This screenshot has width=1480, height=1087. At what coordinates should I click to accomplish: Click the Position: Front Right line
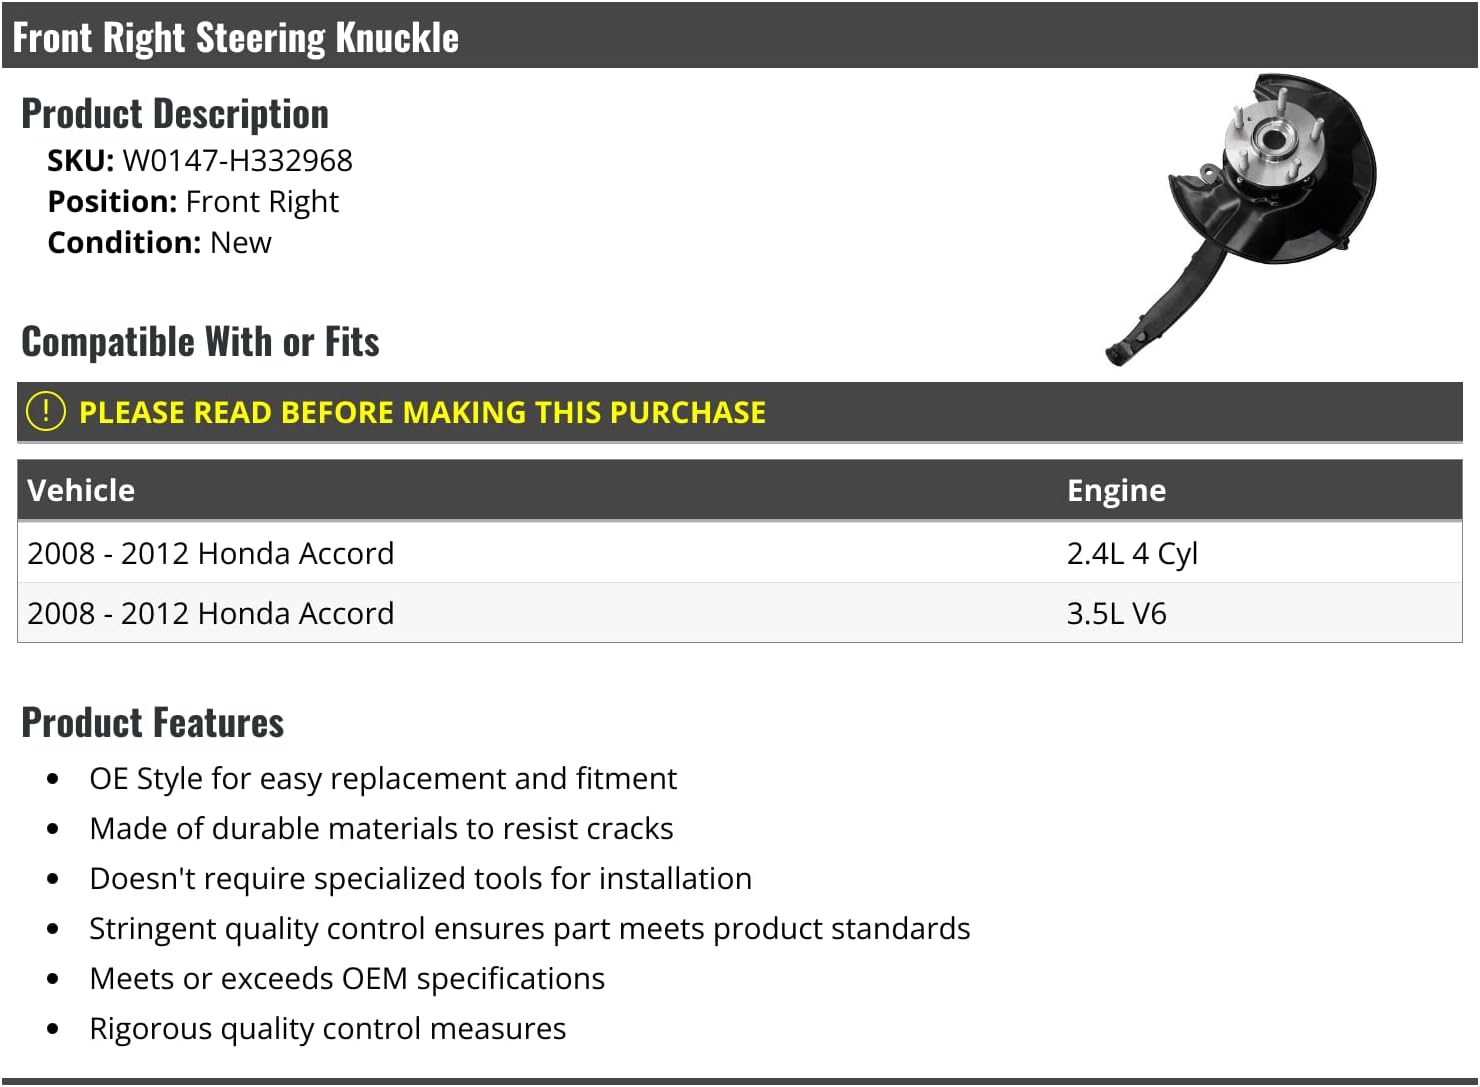tap(193, 201)
